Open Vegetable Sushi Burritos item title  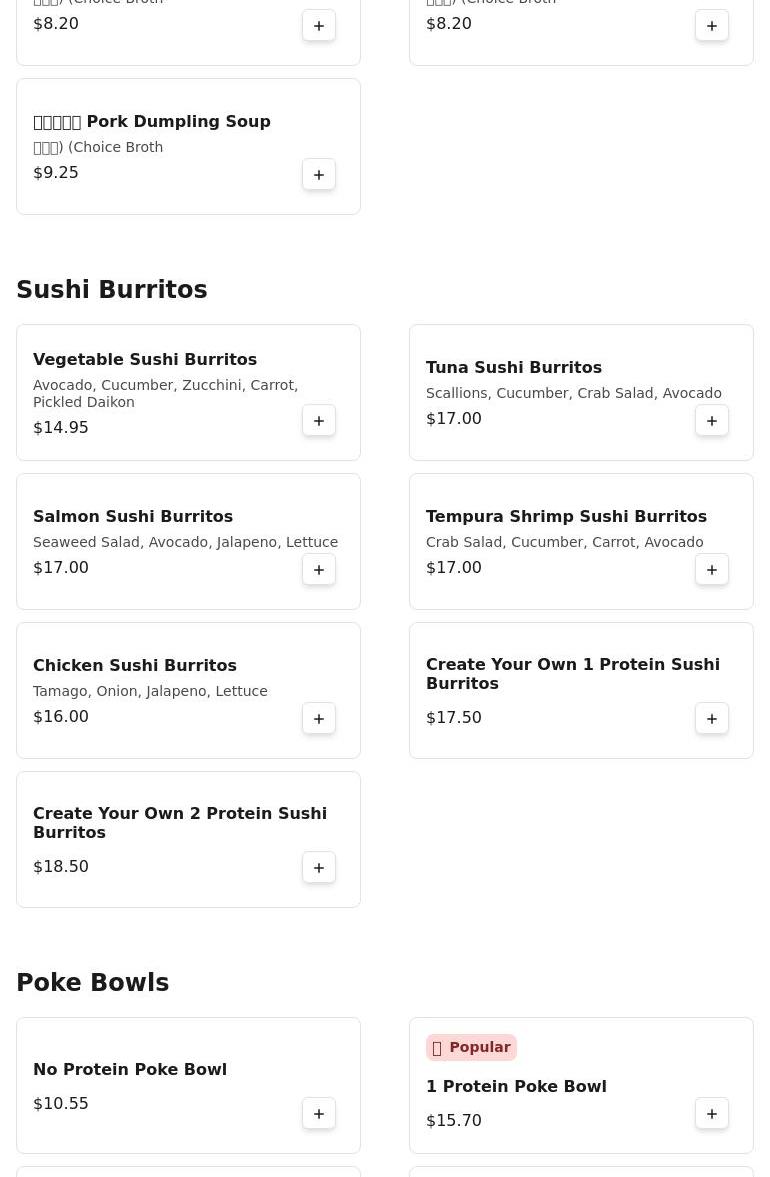coord(145,360)
